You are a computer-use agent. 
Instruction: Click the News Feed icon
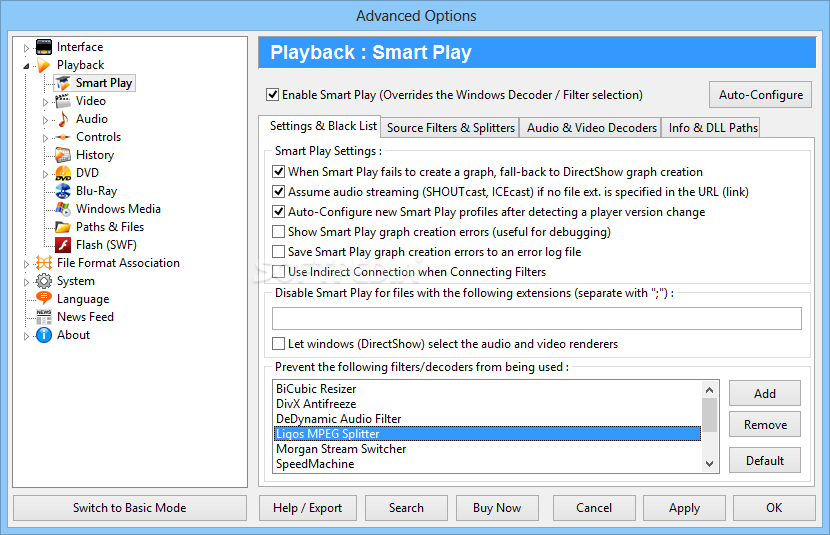[x=44, y=317]
